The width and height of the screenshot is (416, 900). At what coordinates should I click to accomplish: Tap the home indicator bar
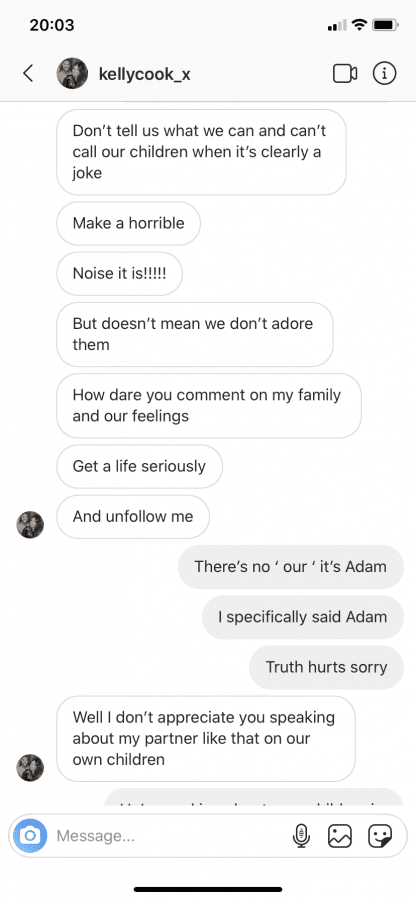(208, 889)
